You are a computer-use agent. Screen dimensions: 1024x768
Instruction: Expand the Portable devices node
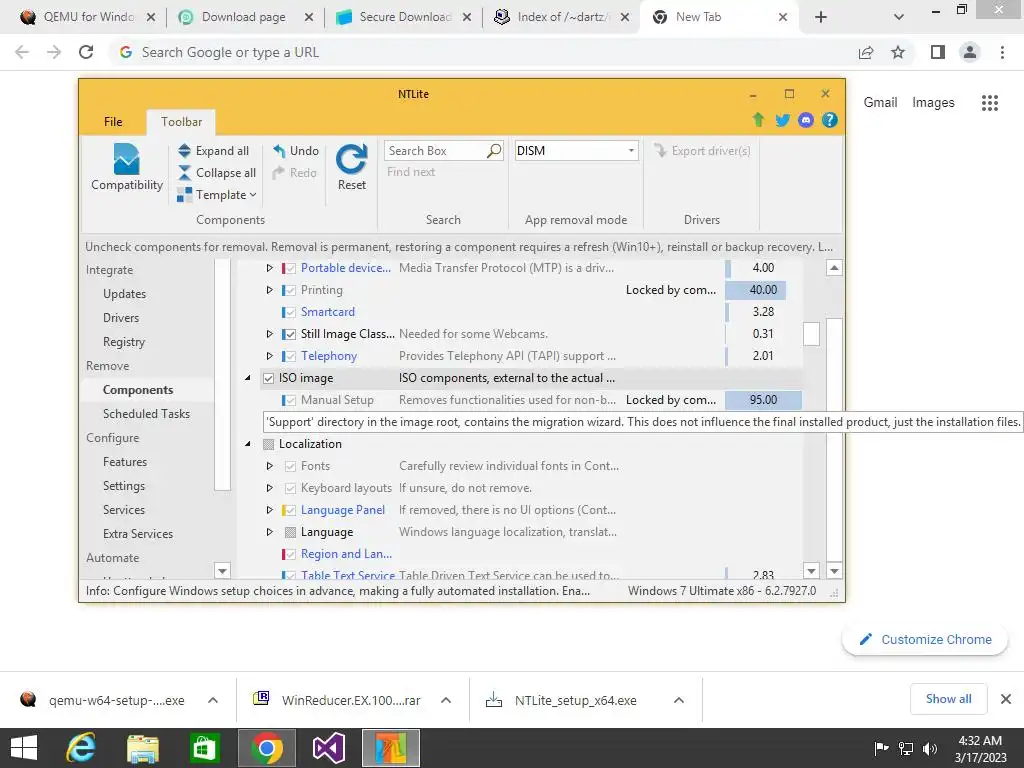(x=269, y=268)
